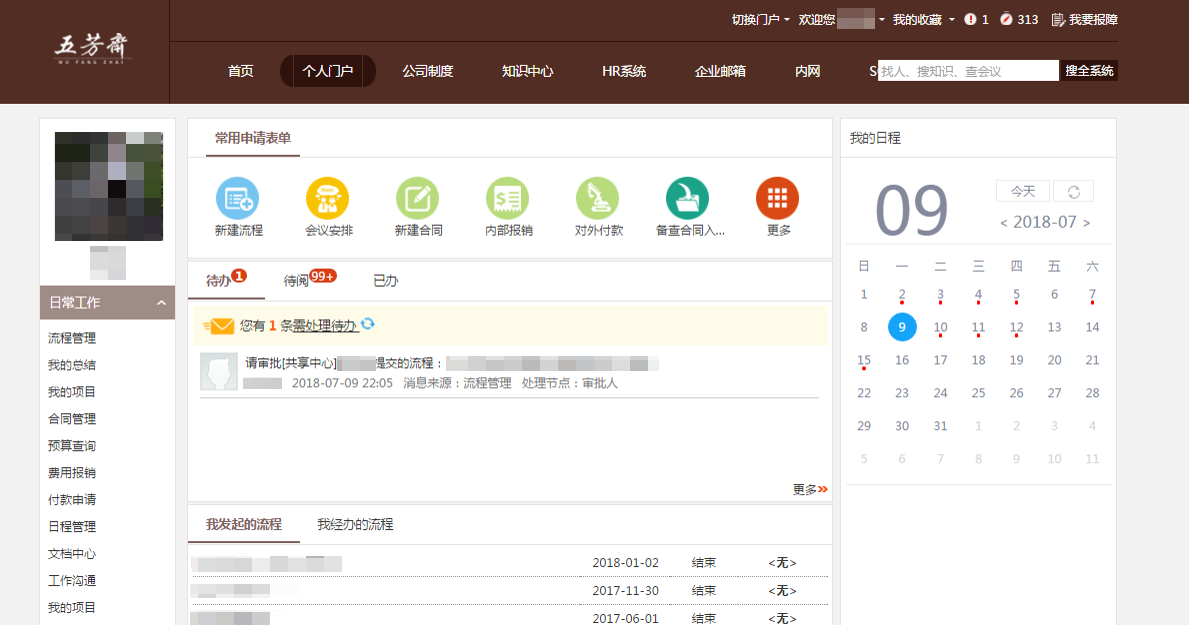This screenshot has height=625, width=1189.
Task: Open 知识中心 navigation item
Action: click(527, 71)
